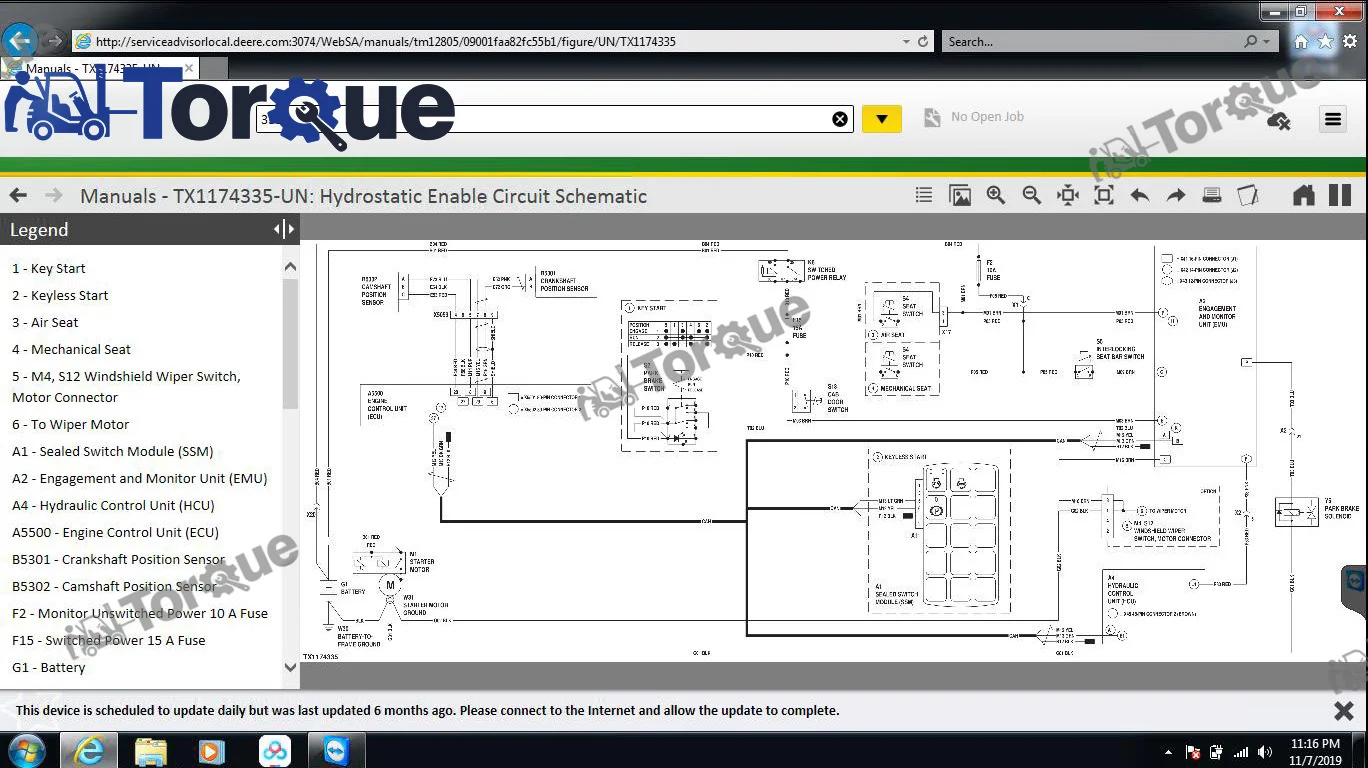Go back using the manual's left arrow
The width and height of the screenshot is (1368, 768).
[x=18, y=195]
